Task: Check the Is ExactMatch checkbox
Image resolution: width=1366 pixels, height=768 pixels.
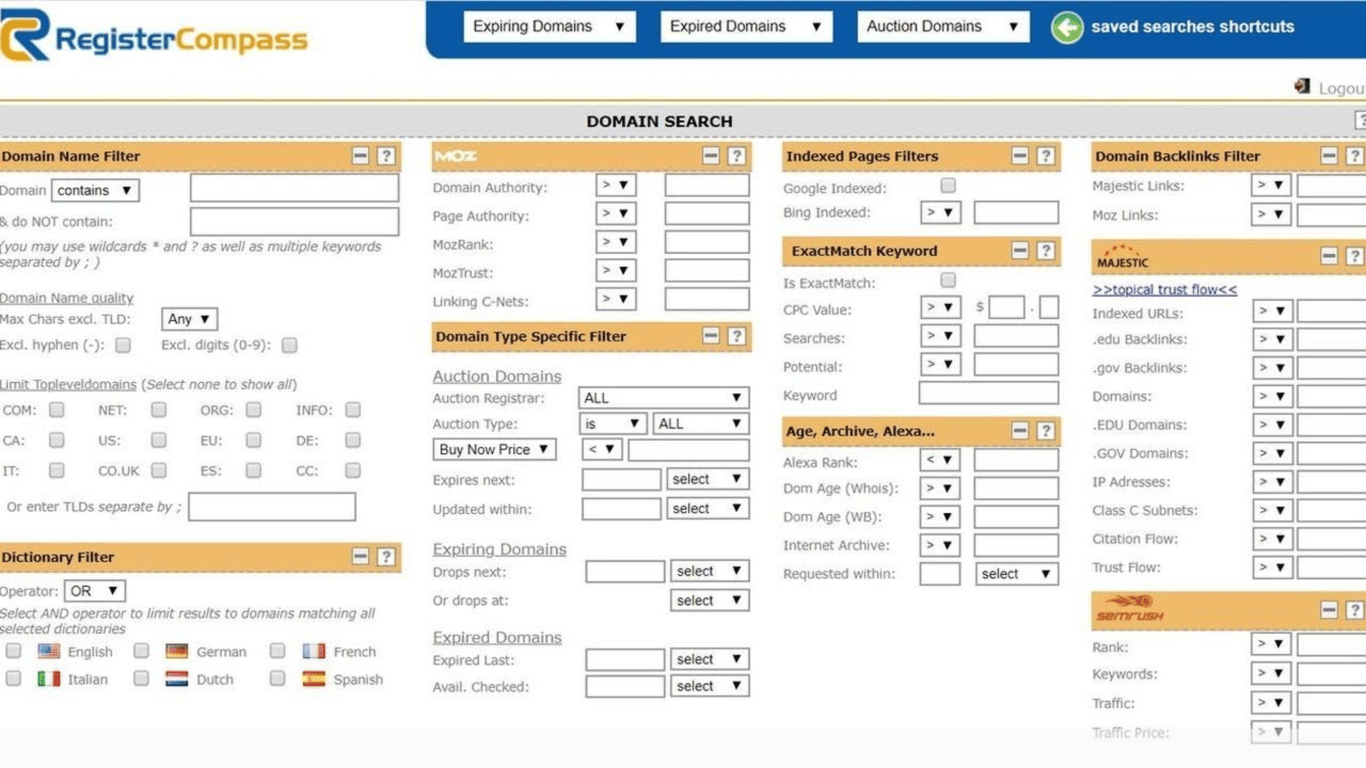Action: [x=948, y=281]
